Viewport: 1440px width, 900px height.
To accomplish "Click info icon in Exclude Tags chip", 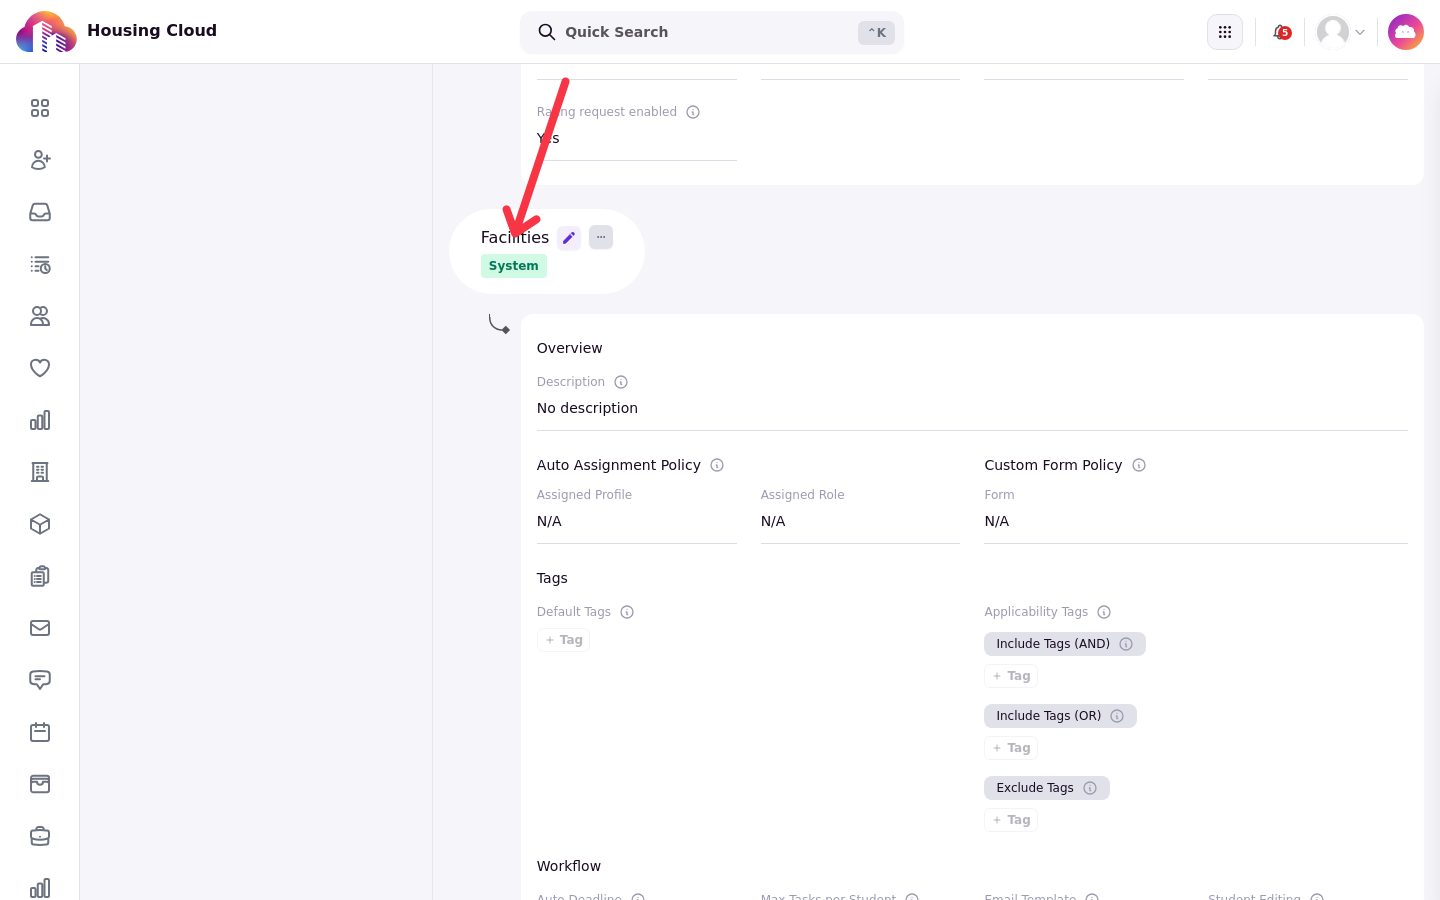I will pyautogui.click(x=1090, y=788).
